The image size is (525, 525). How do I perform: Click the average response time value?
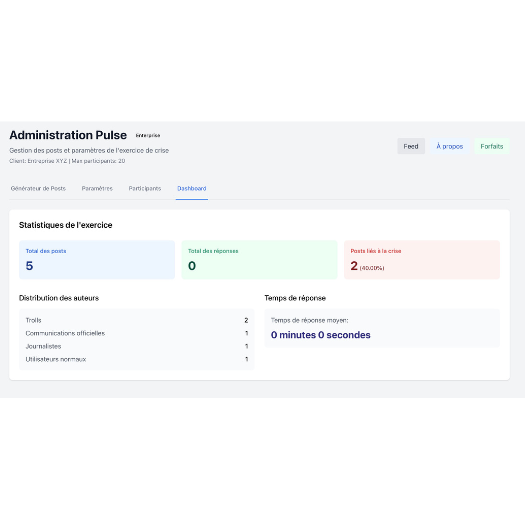(320, 335)
